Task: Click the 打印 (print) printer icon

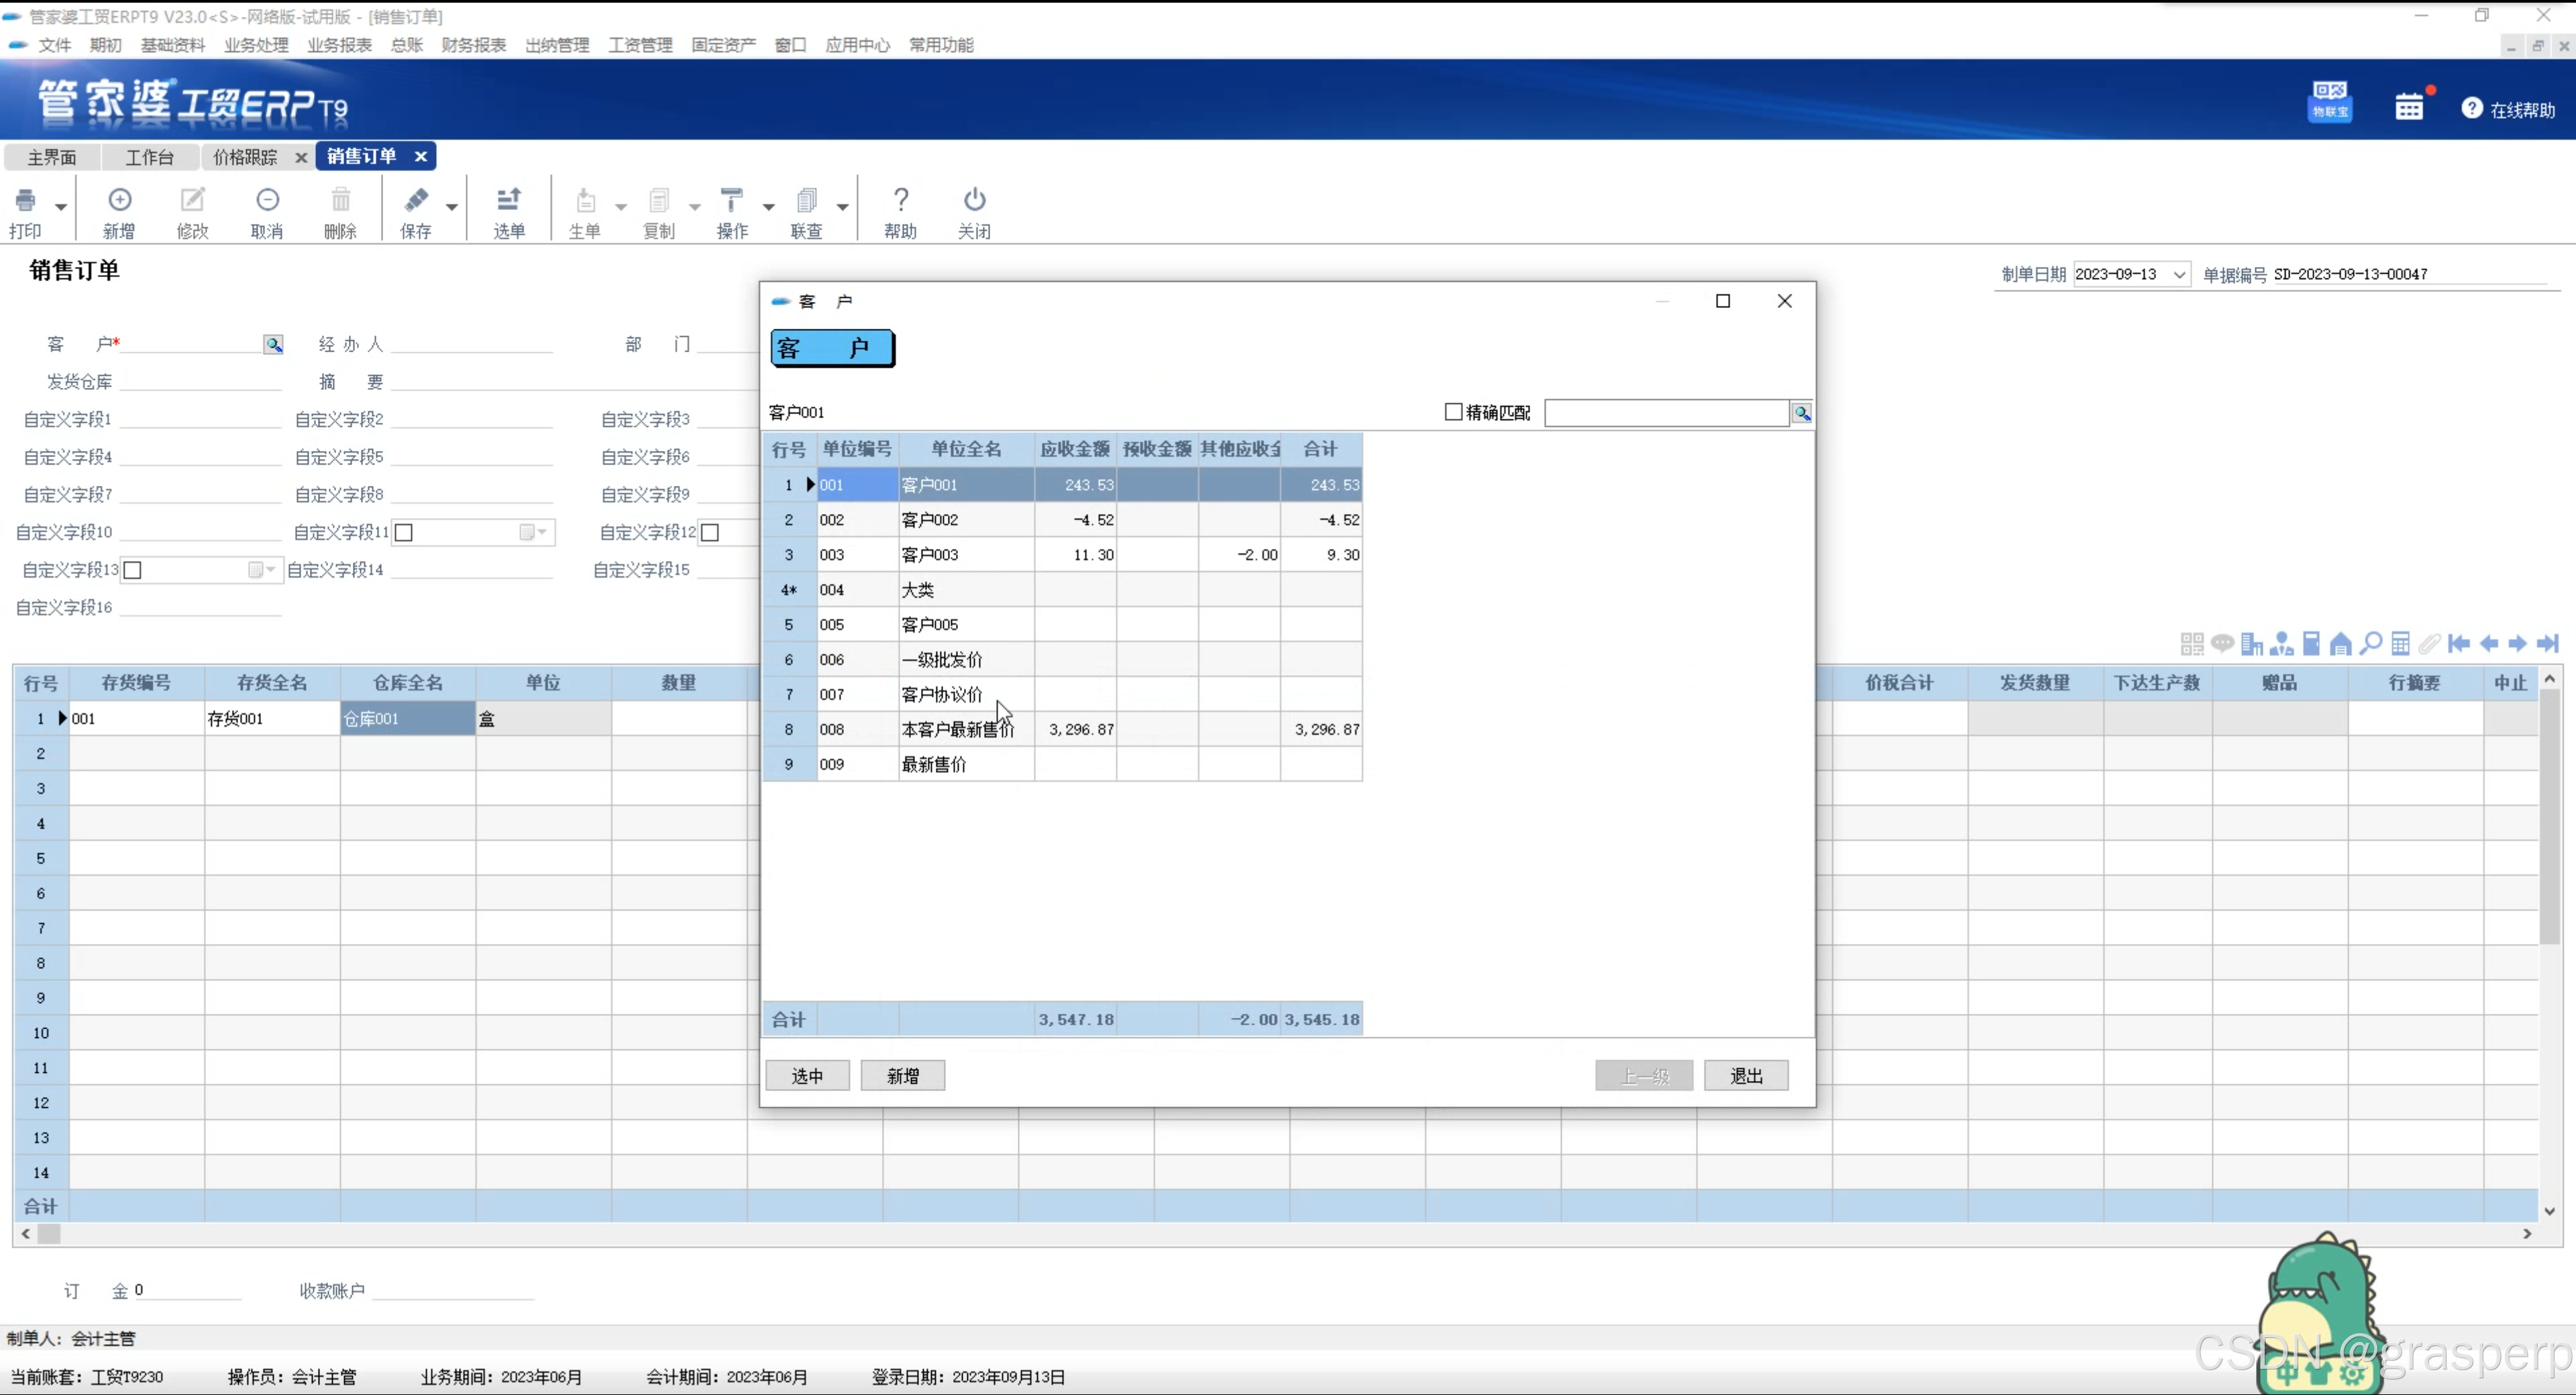Action: [26, 201]
